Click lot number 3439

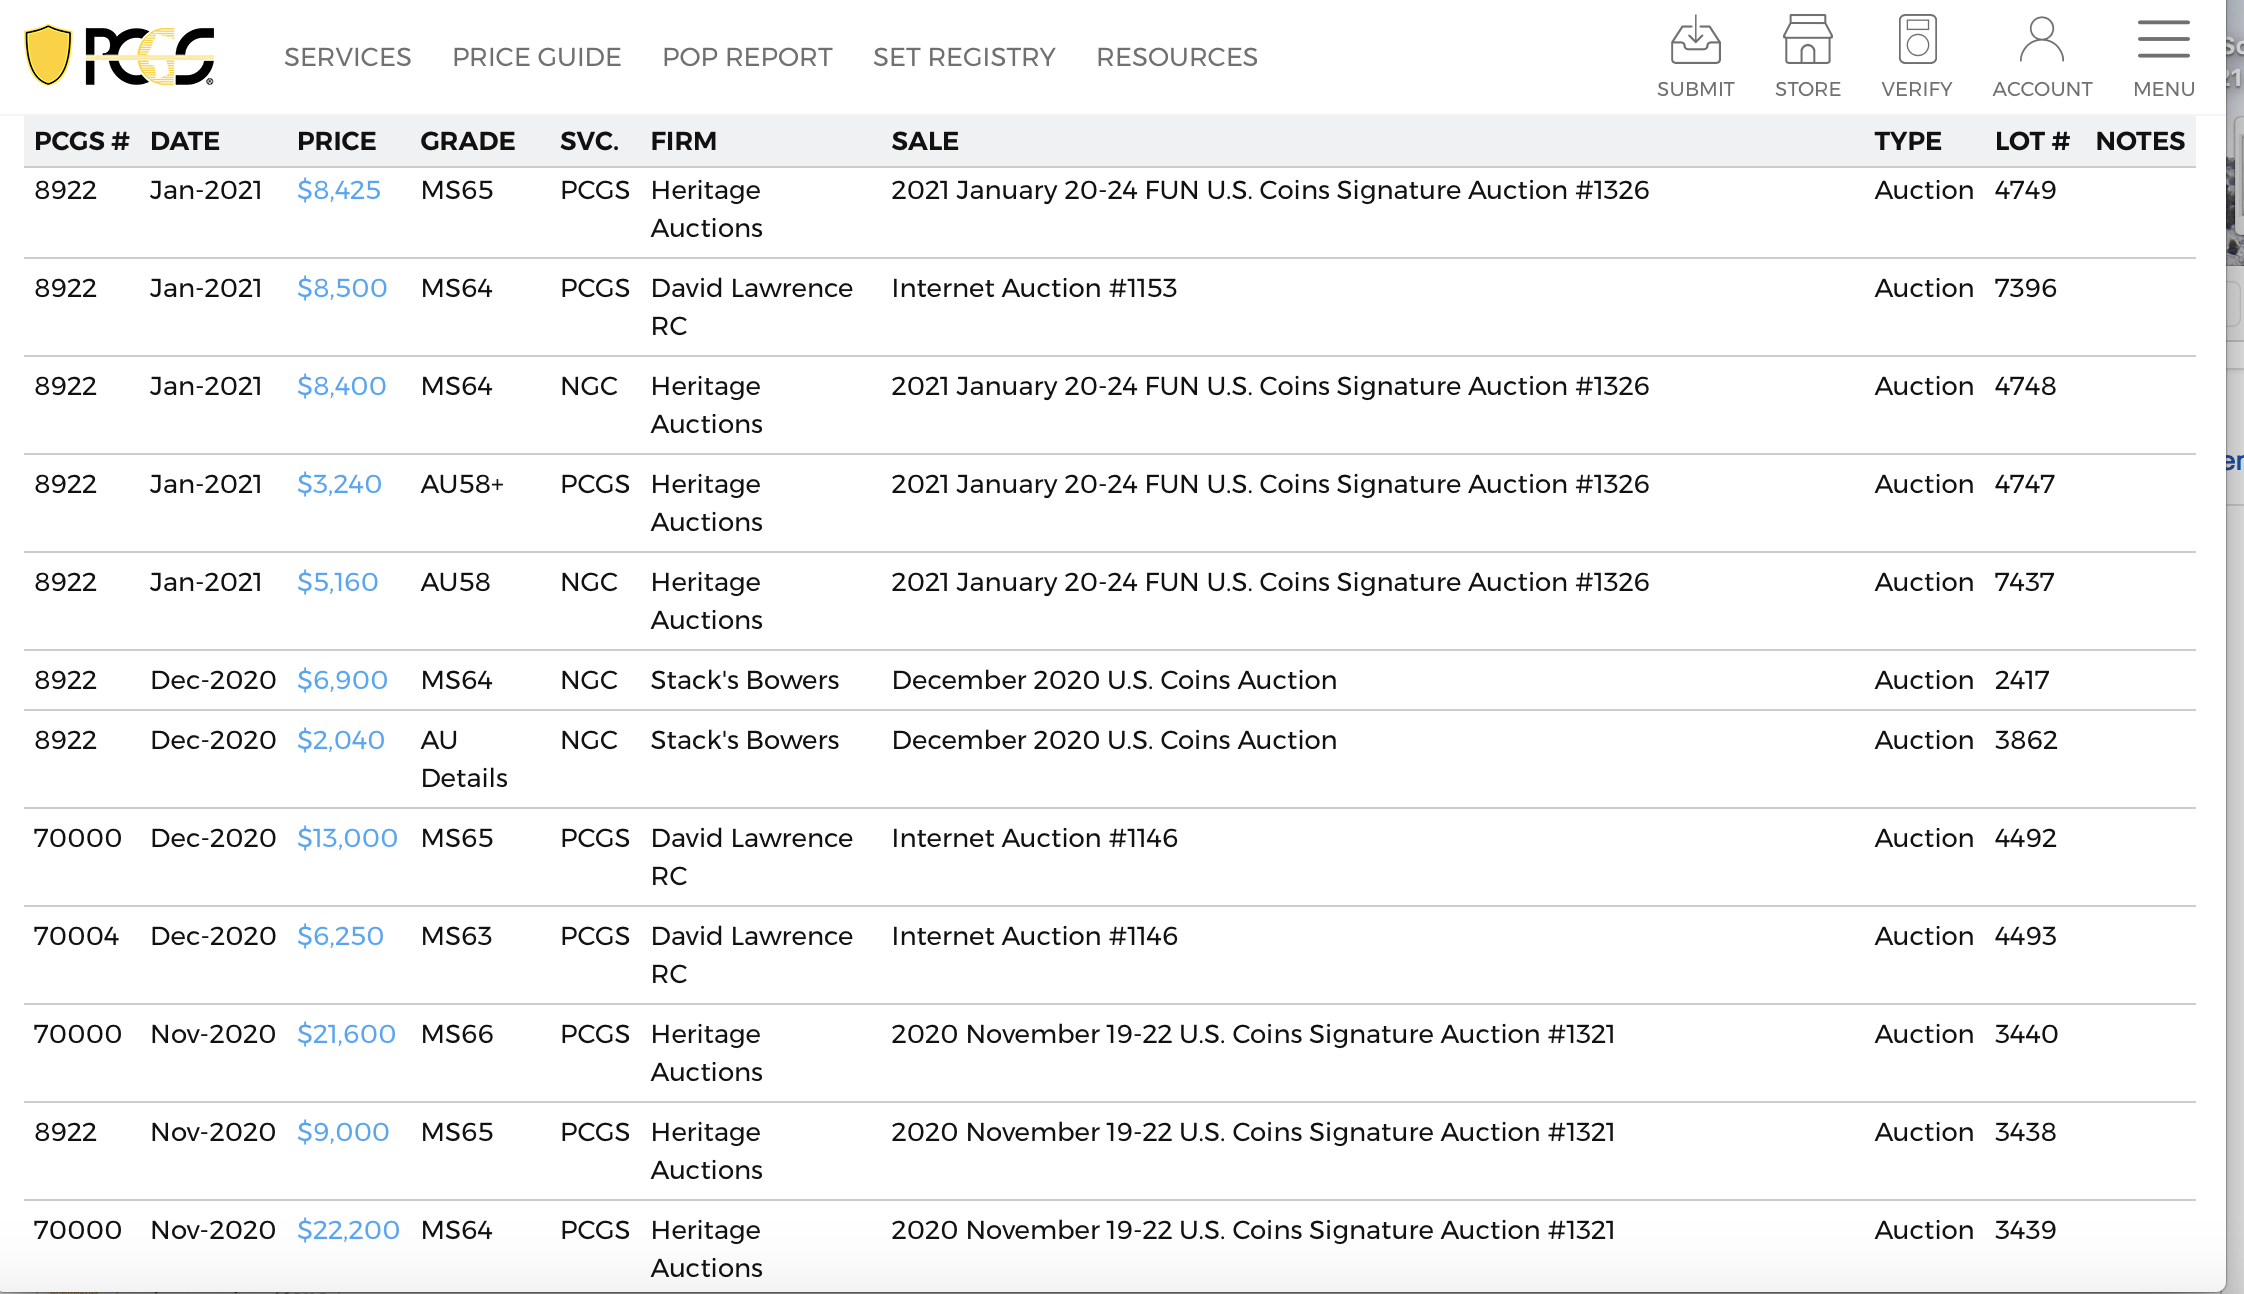point(2025,1230)
